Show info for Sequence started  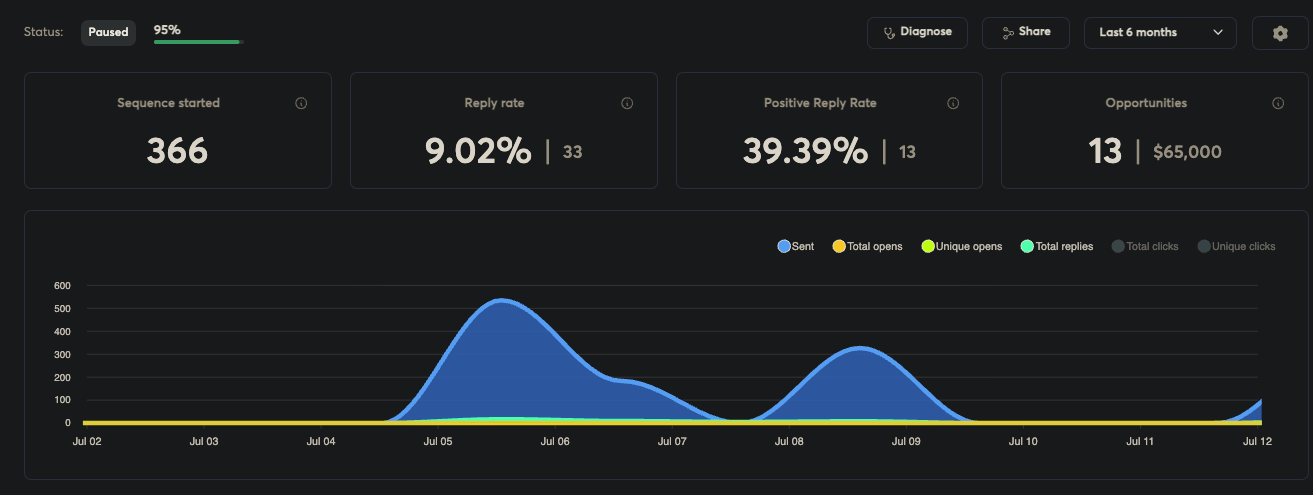pos(301,103)
